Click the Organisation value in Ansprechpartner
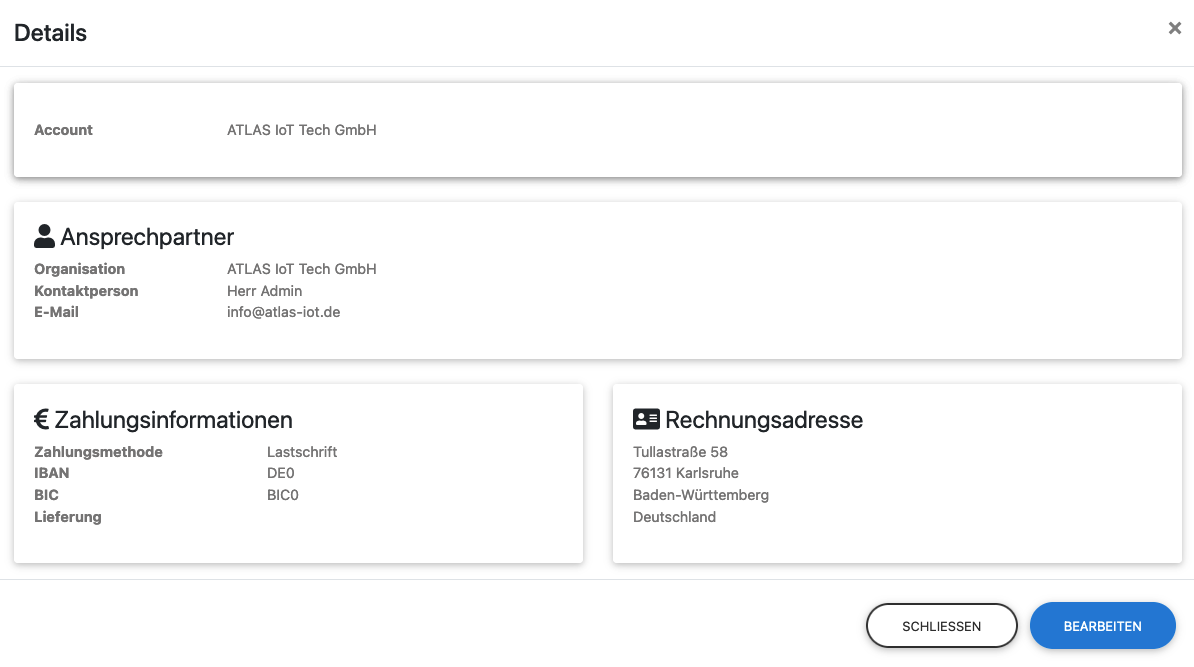 (301, 269)
